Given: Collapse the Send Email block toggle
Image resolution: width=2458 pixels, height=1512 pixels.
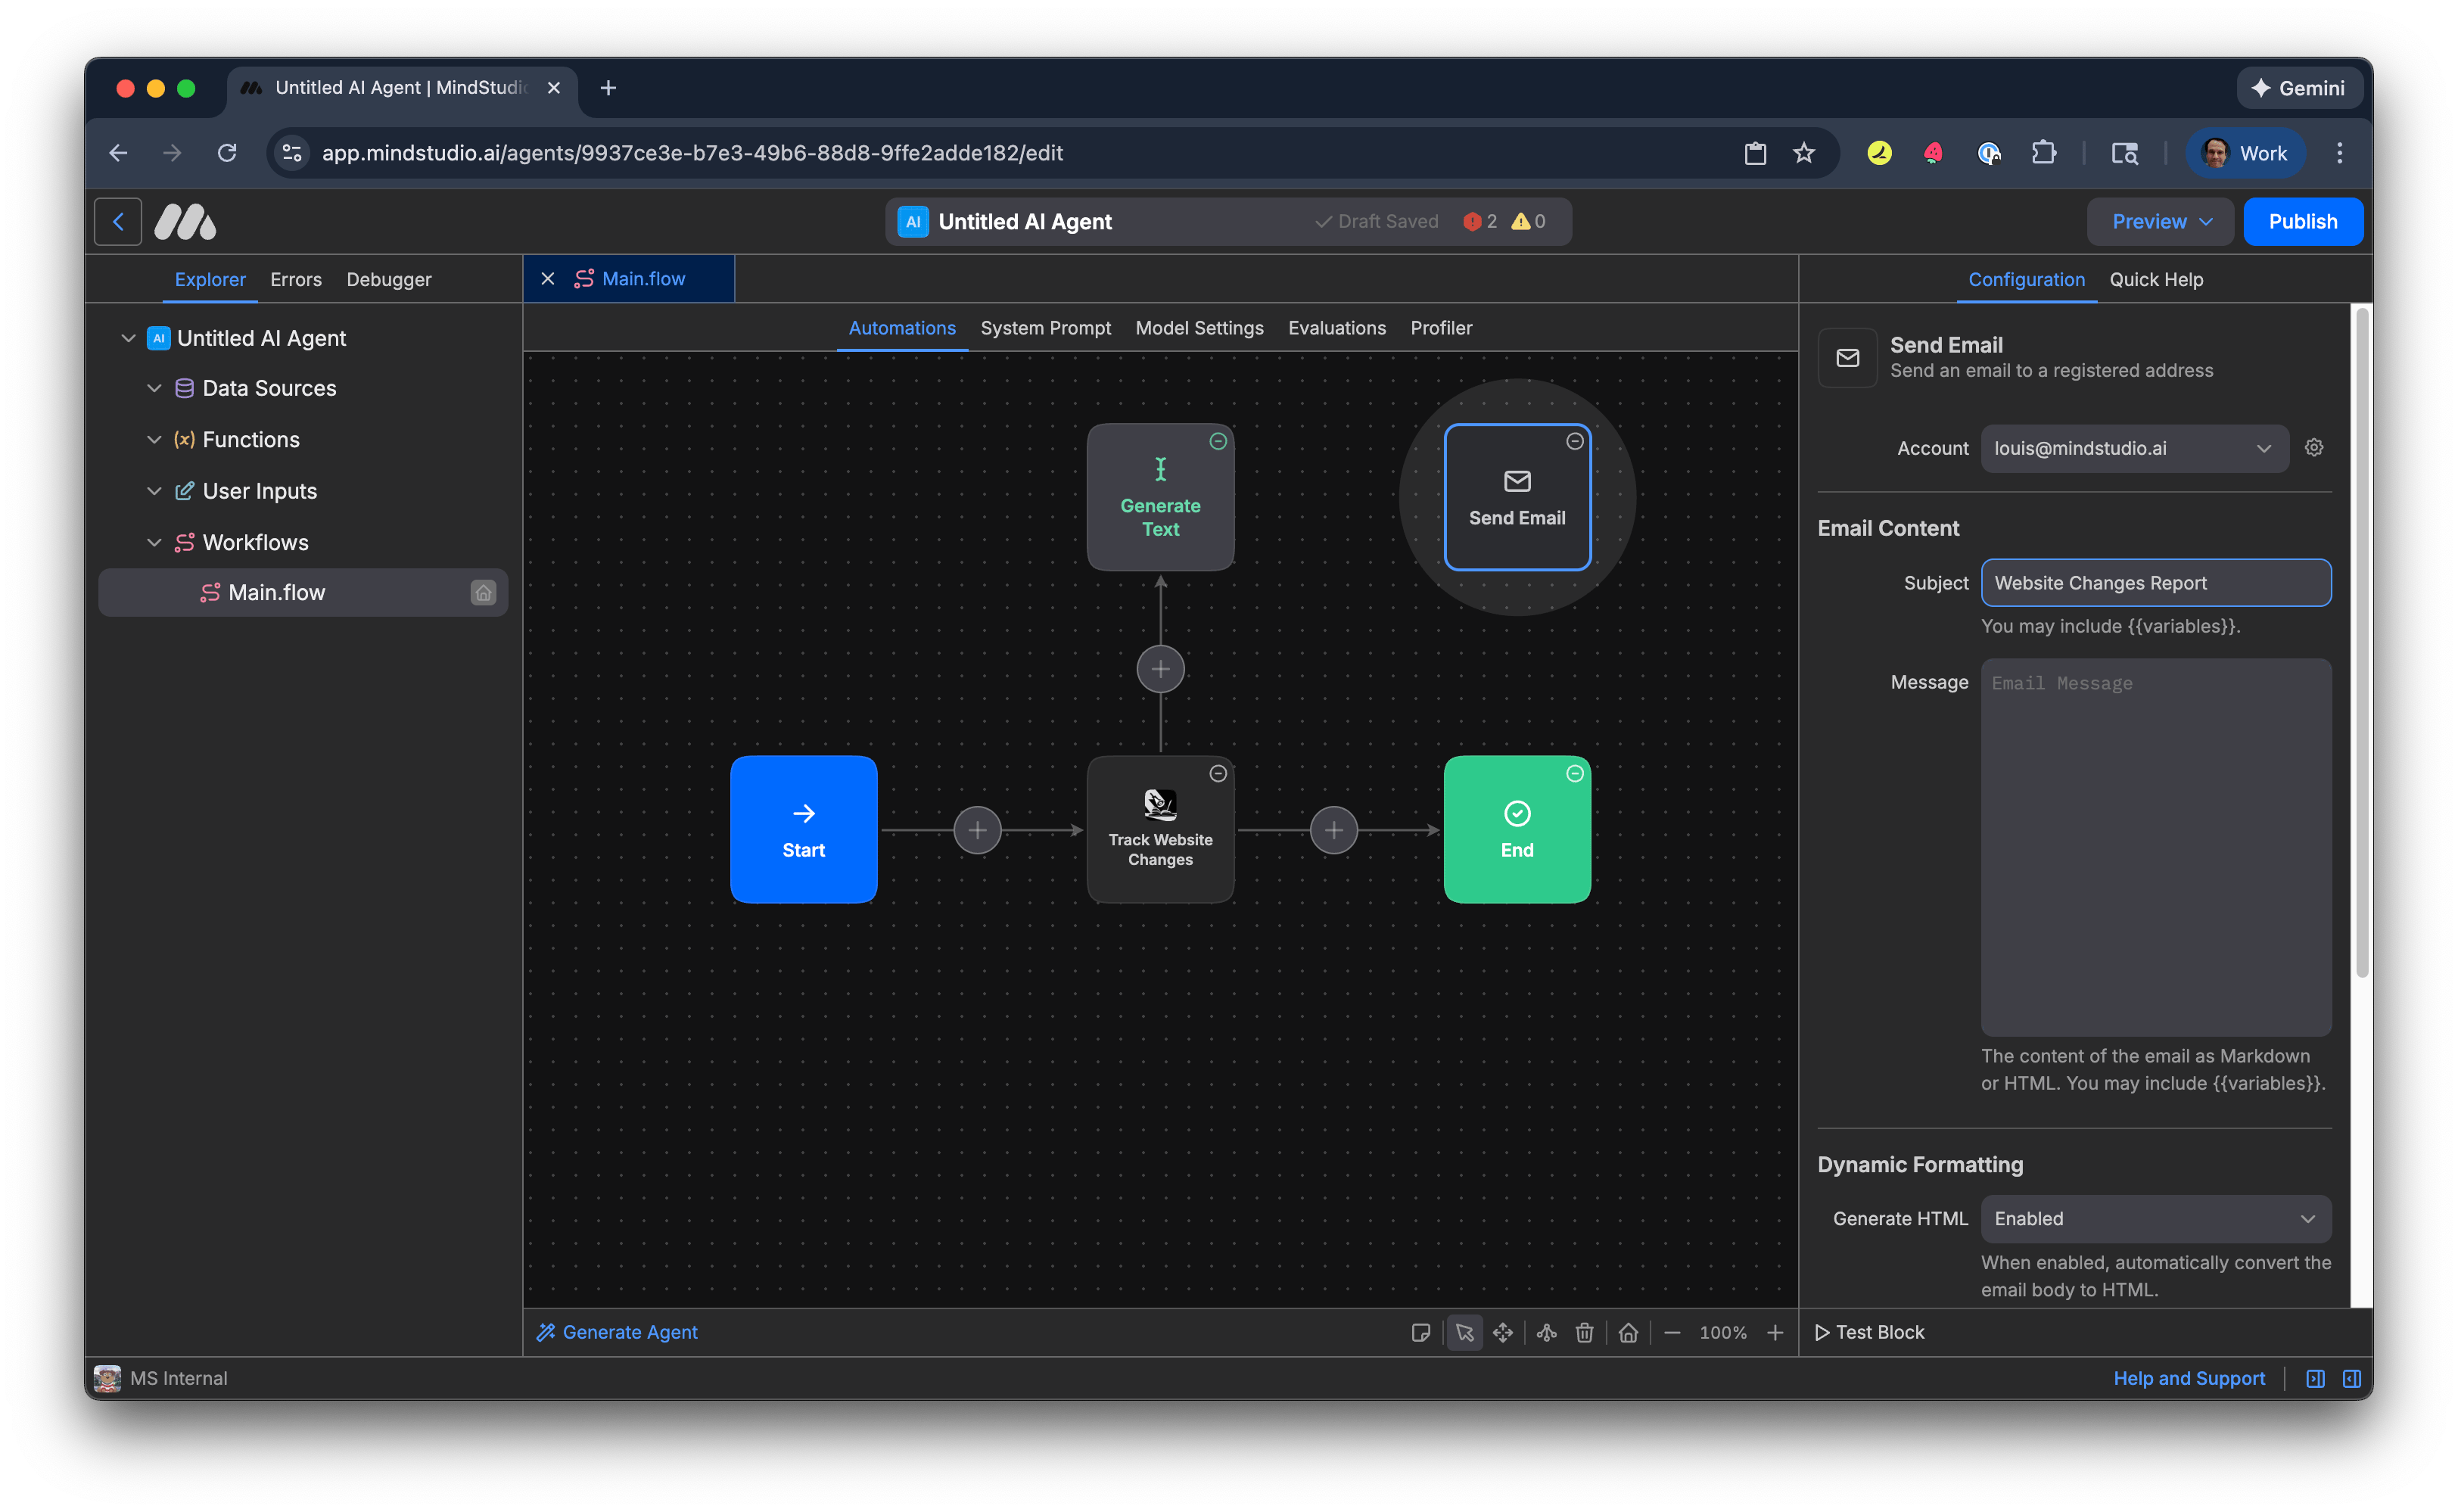Looking at the screenshot, I should click(1574, 442).
